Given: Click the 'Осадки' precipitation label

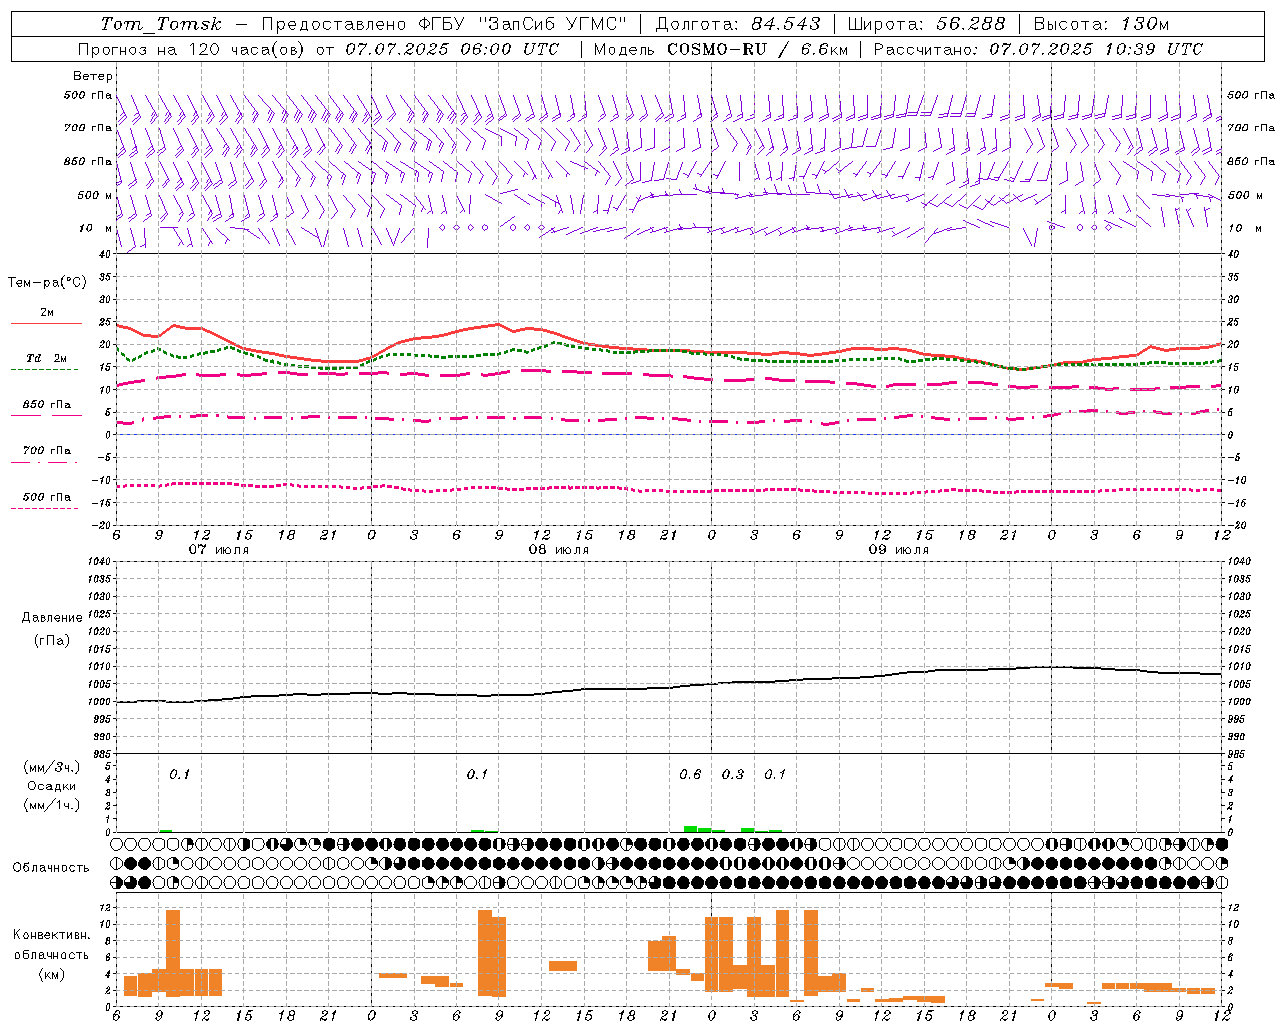Looking at the screenshot, I should click(x=52, y=786).
